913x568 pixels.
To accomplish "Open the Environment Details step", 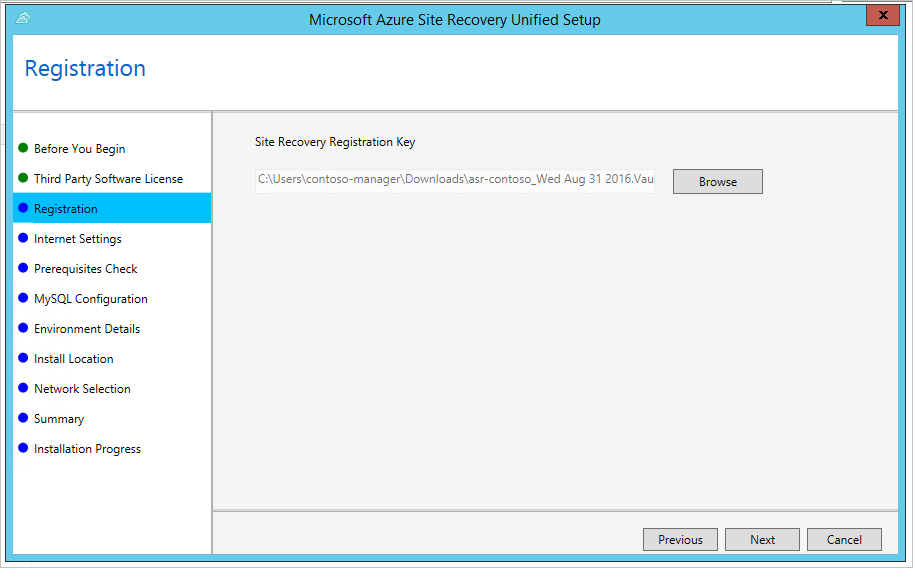I will [87, 329].
